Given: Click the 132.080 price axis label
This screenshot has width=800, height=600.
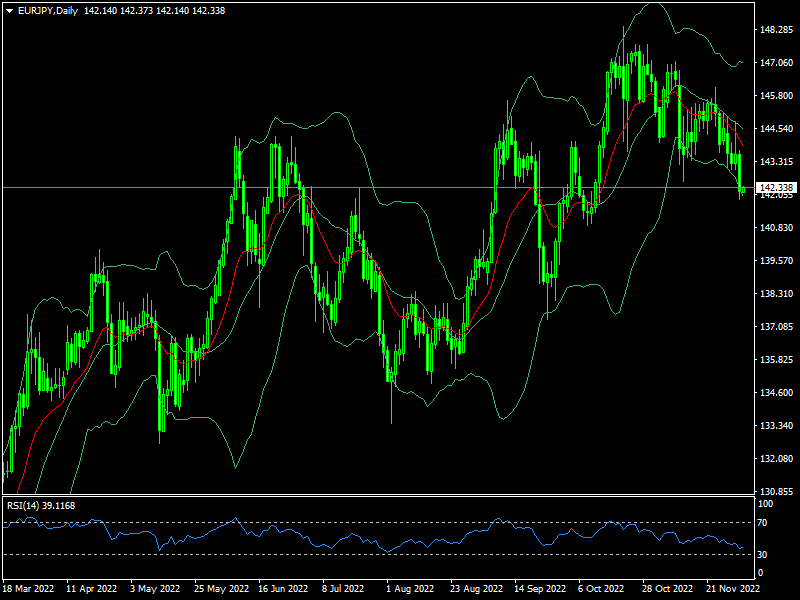Looking at the screenshot, I should [777, 459].
